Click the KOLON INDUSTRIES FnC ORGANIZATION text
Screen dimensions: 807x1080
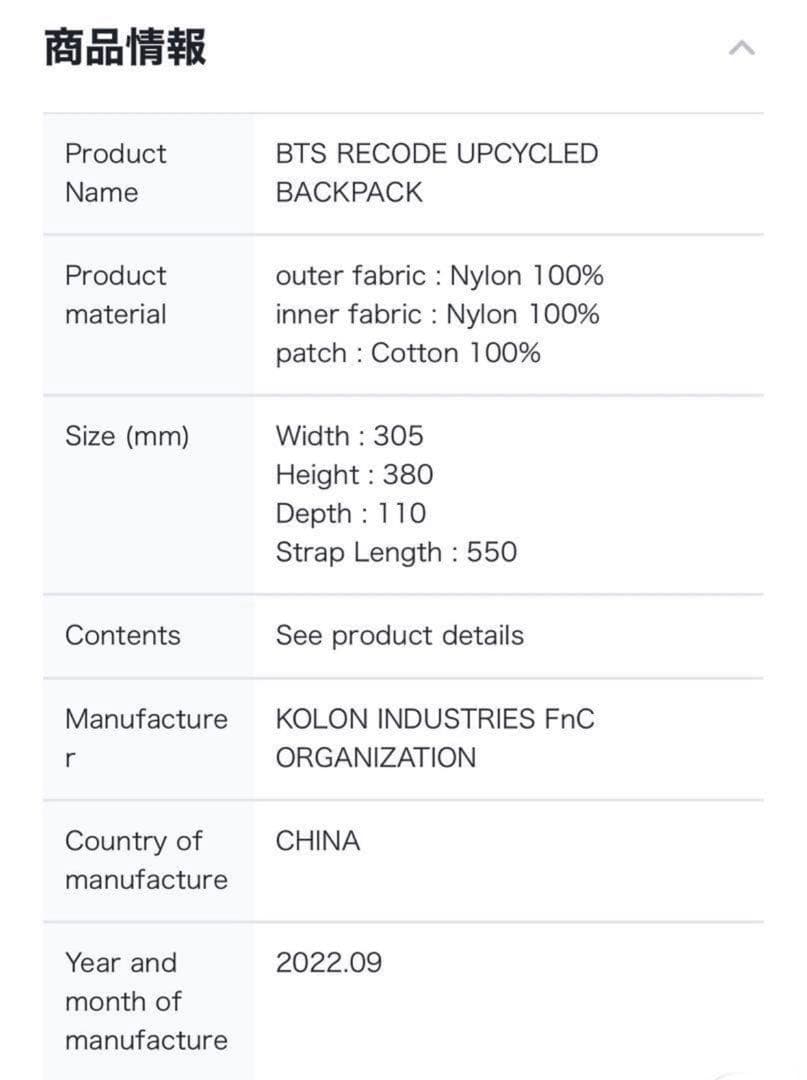[434, 738]
